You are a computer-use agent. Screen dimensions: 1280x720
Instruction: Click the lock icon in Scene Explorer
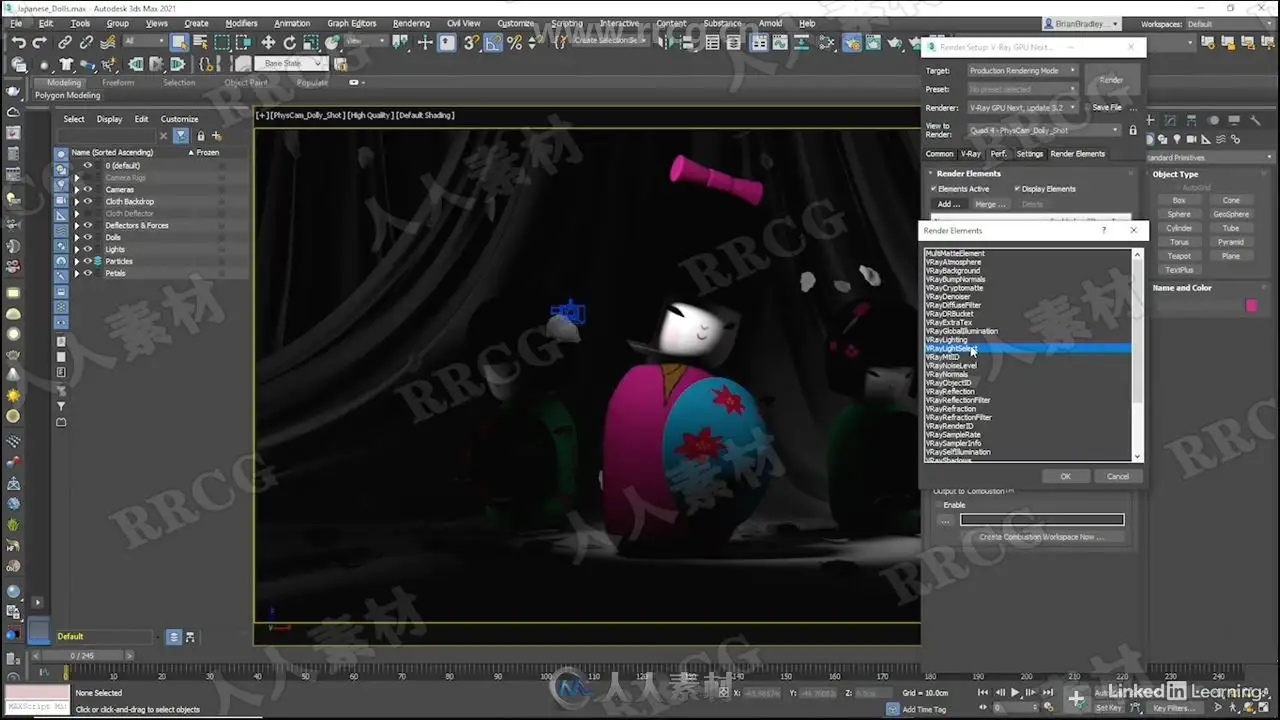point(201,136)
